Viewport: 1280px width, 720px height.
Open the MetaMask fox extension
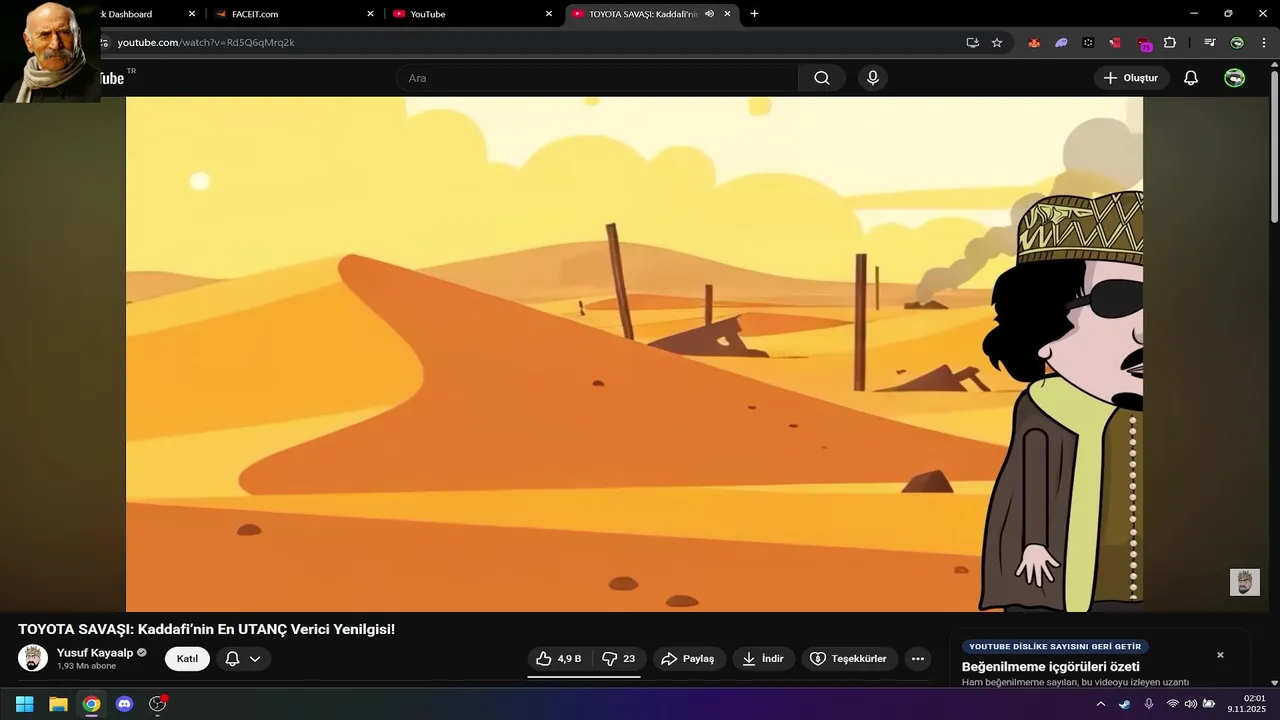(x=1034, y=43)
